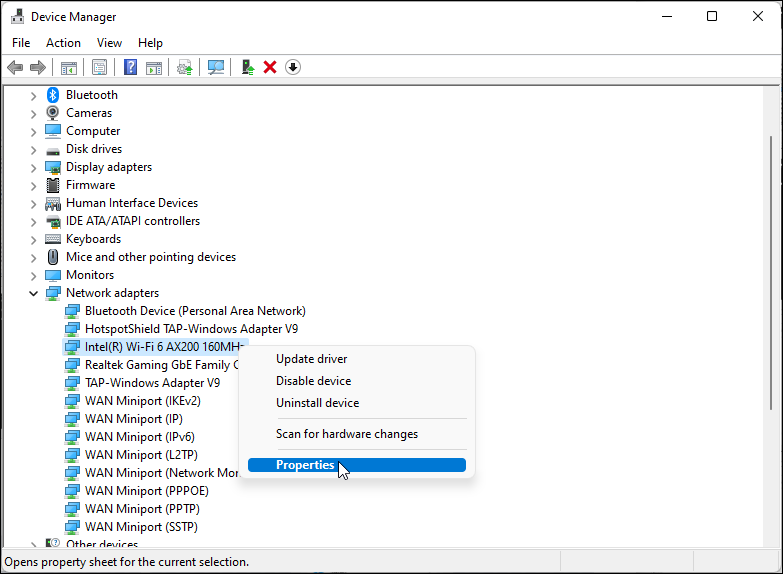The height and width of the screenshot is (574, 783).
Task: Select WAN Miniport (IP)
Action: click(x=134, y=419)
